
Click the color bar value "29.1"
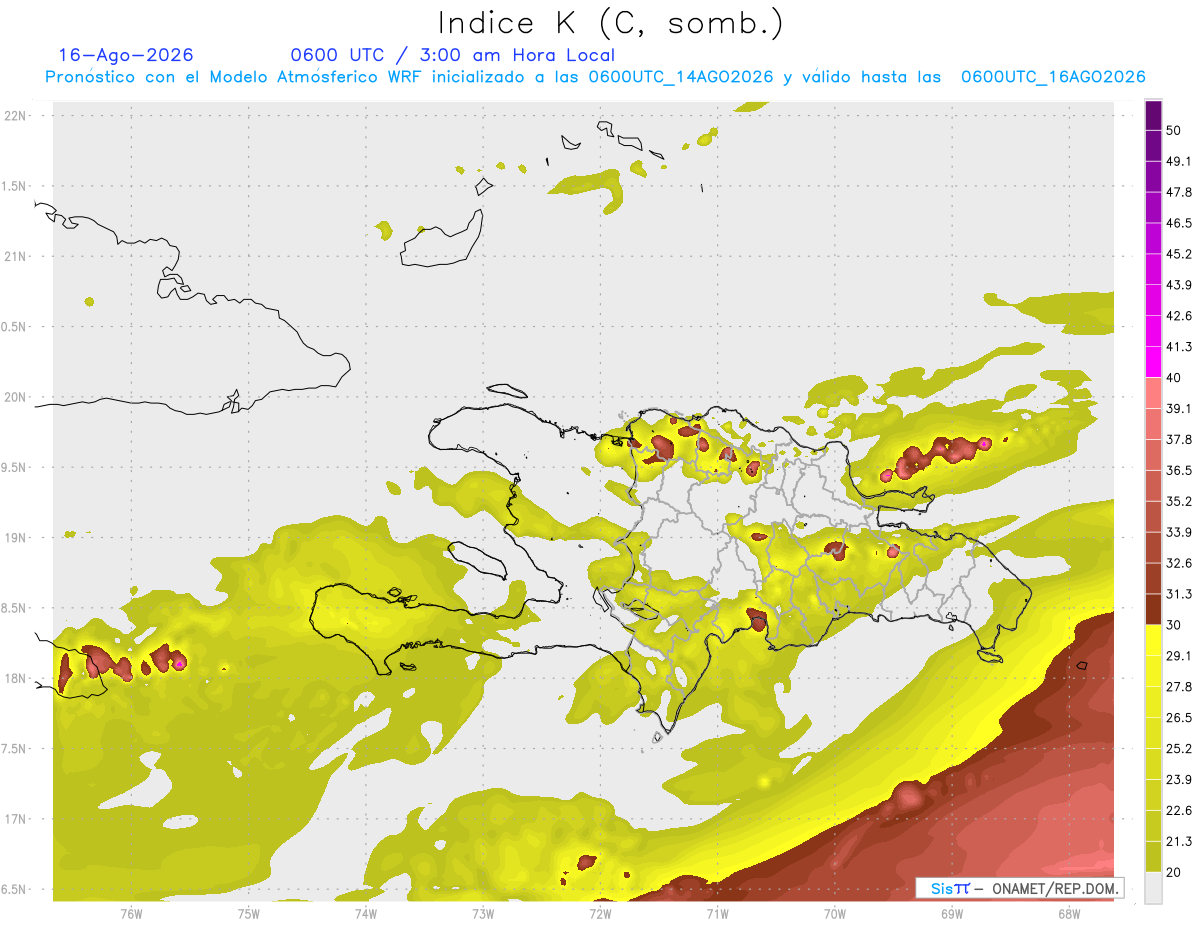(1179, 656)
